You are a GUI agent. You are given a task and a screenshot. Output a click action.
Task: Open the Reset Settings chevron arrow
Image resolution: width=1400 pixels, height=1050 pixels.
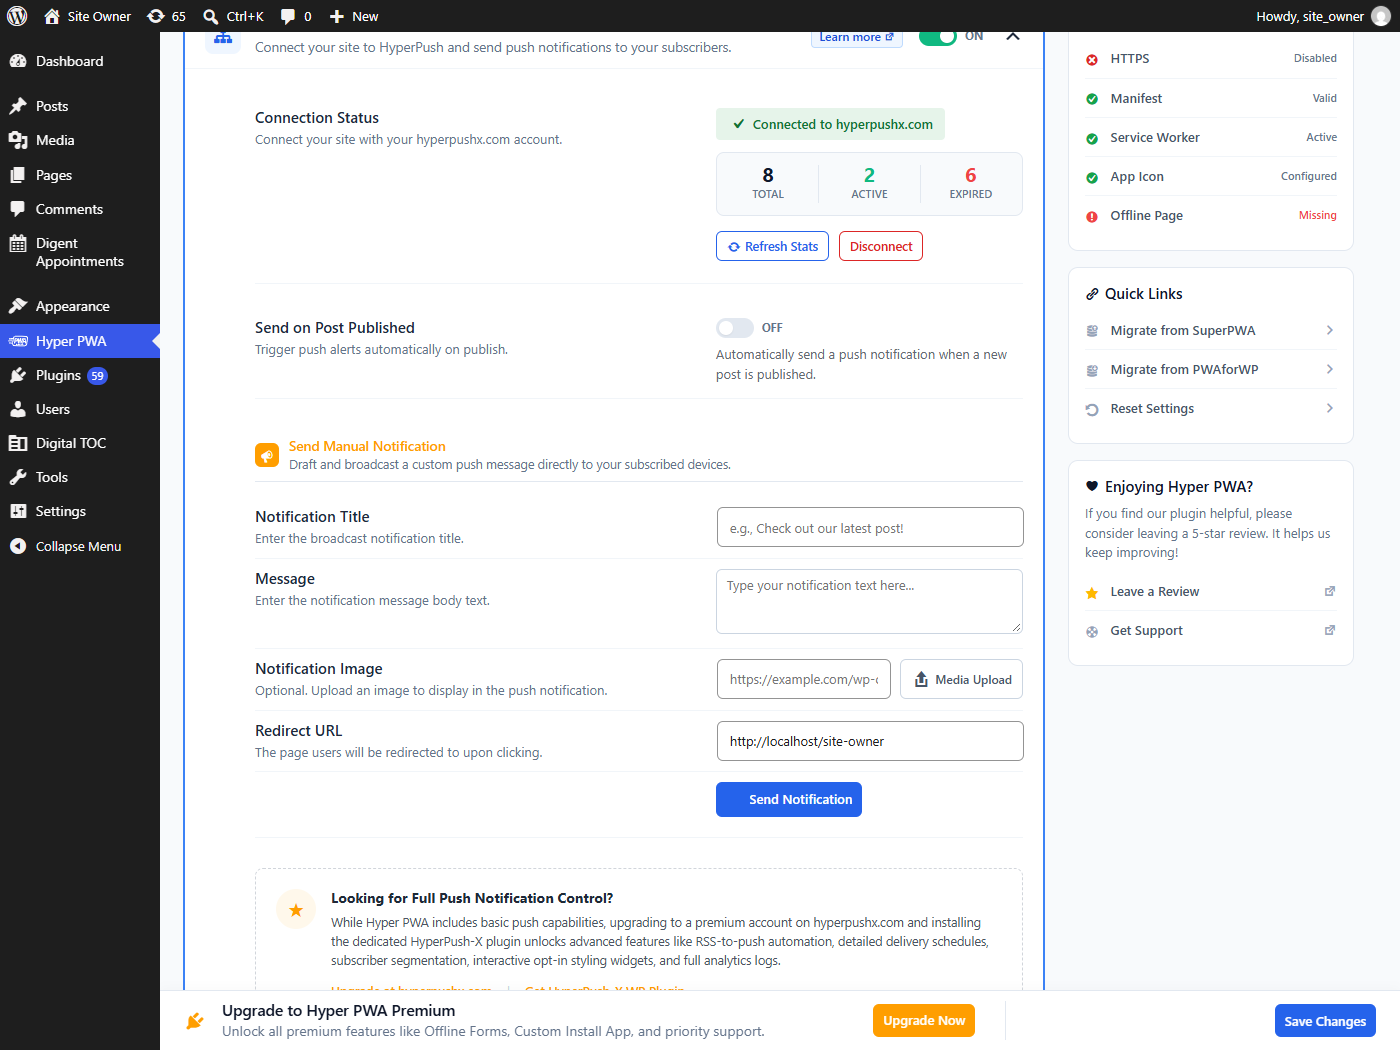point(1329,408)
